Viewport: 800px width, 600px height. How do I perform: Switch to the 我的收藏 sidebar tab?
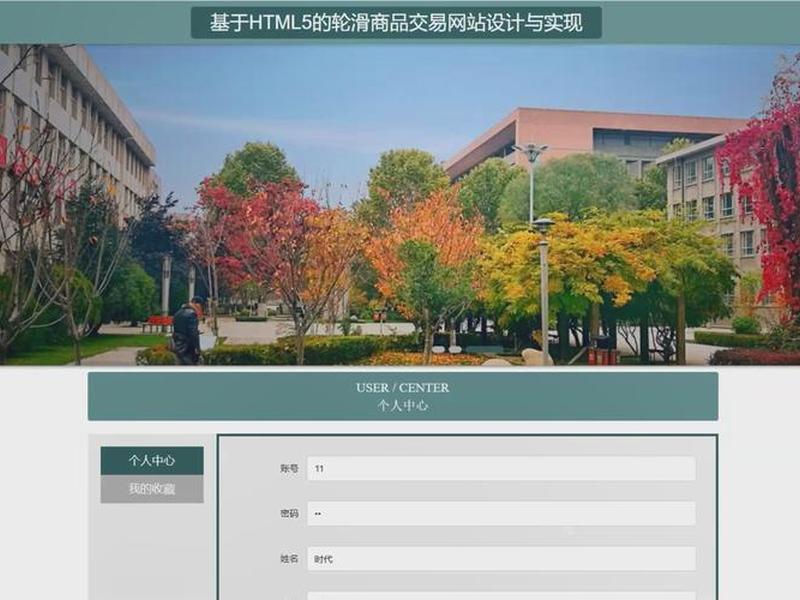tap(152, 489)
